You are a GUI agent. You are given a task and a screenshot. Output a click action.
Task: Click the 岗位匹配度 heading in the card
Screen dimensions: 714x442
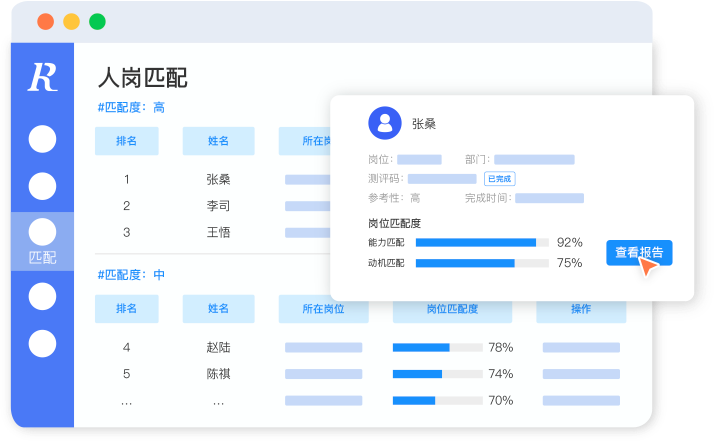coord(394,224)
